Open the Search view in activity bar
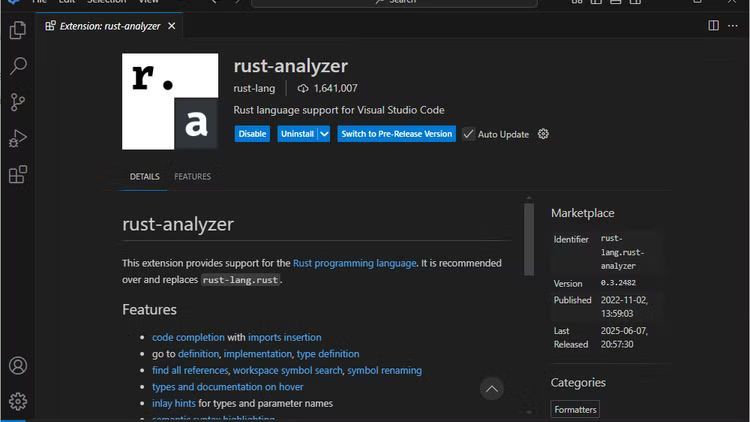The height and width of the screenshot is (422, 750). click(17, 66)
